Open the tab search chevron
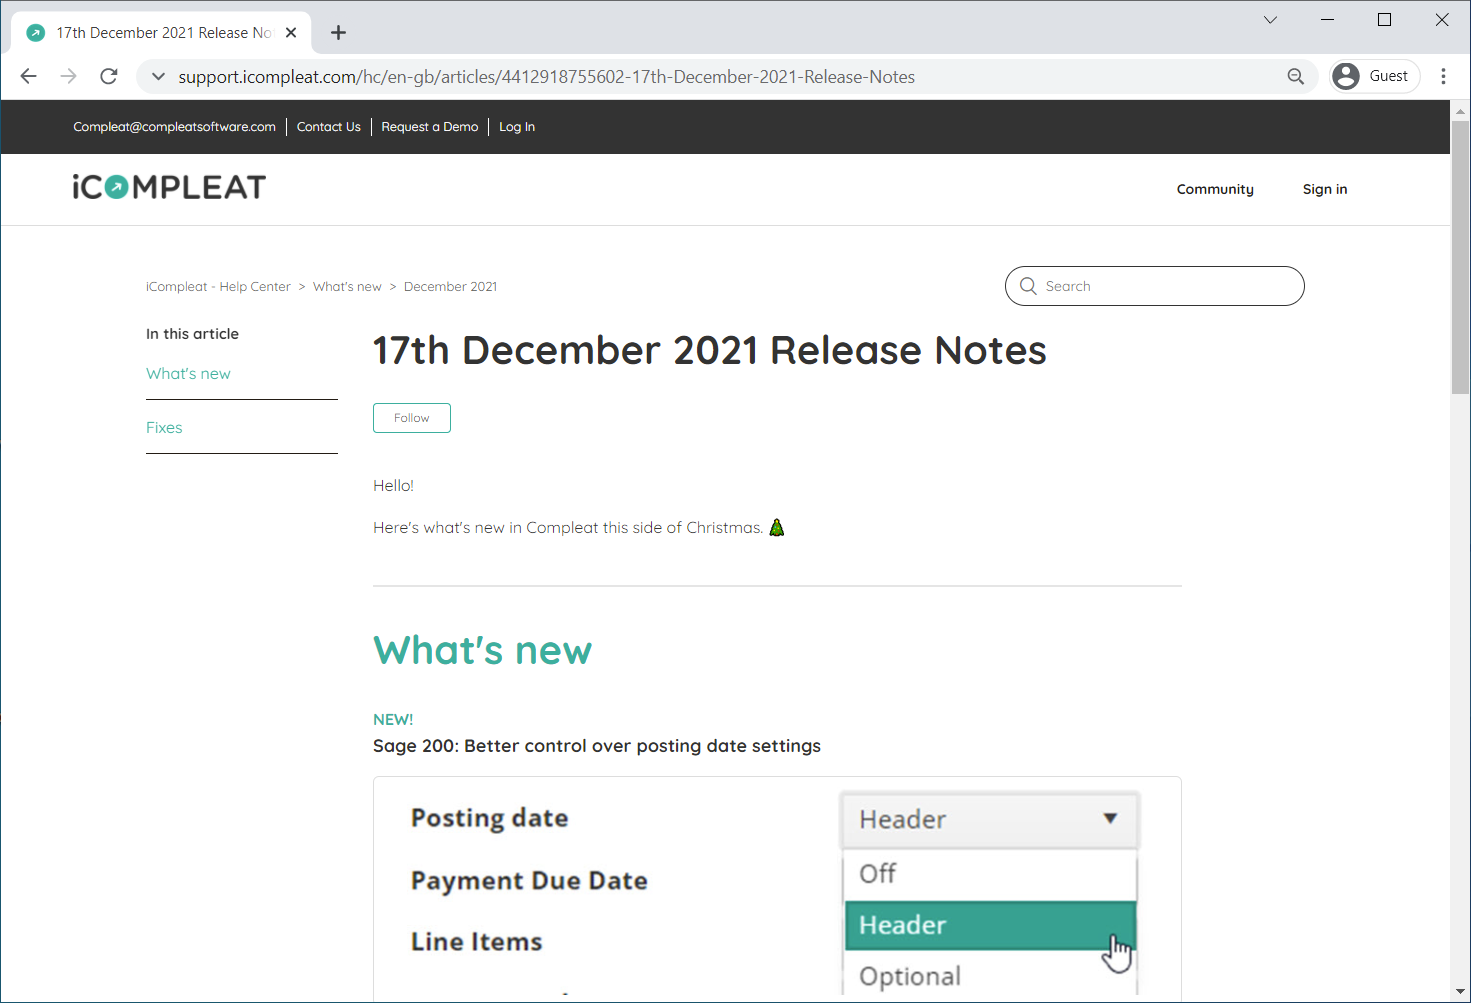 point(1270,20)
